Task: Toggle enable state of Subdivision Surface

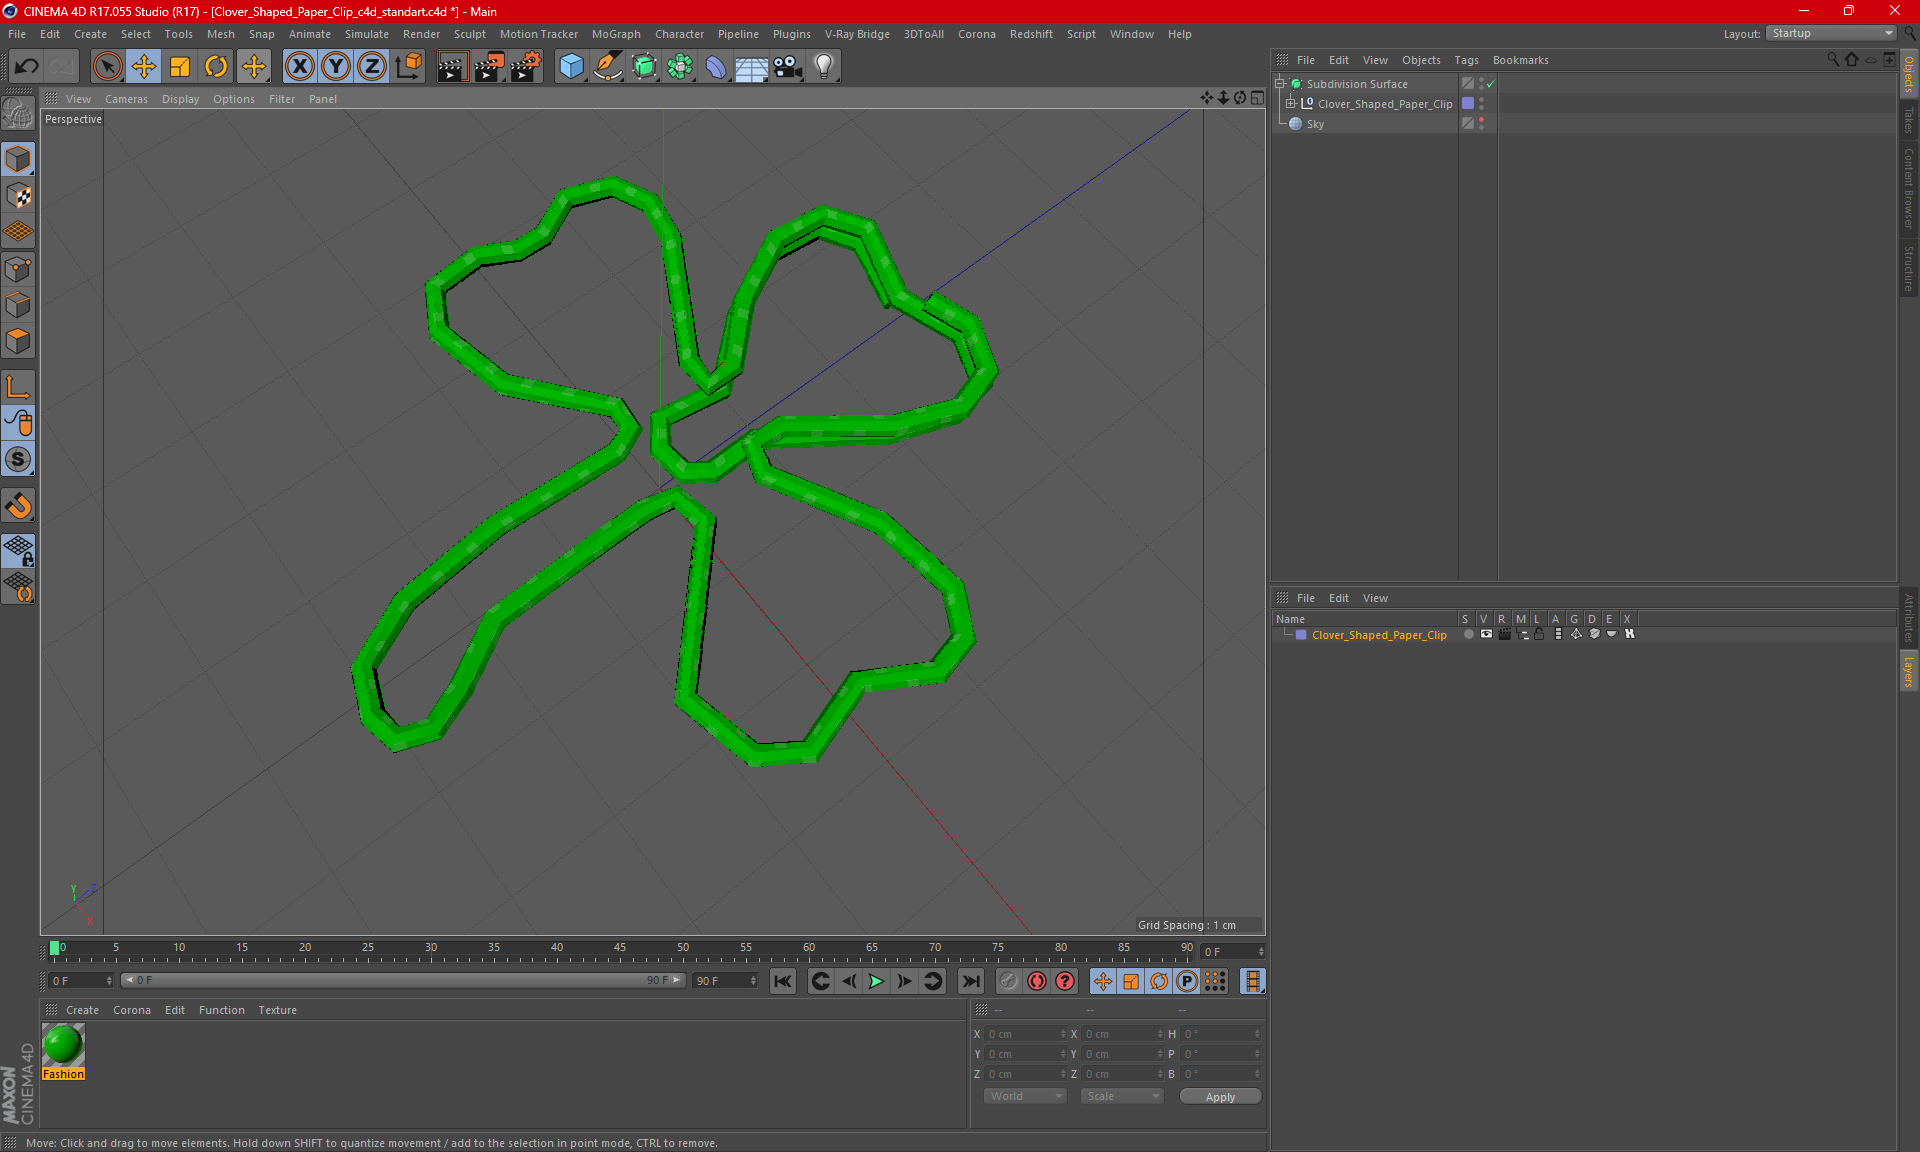Action: 1492,84
